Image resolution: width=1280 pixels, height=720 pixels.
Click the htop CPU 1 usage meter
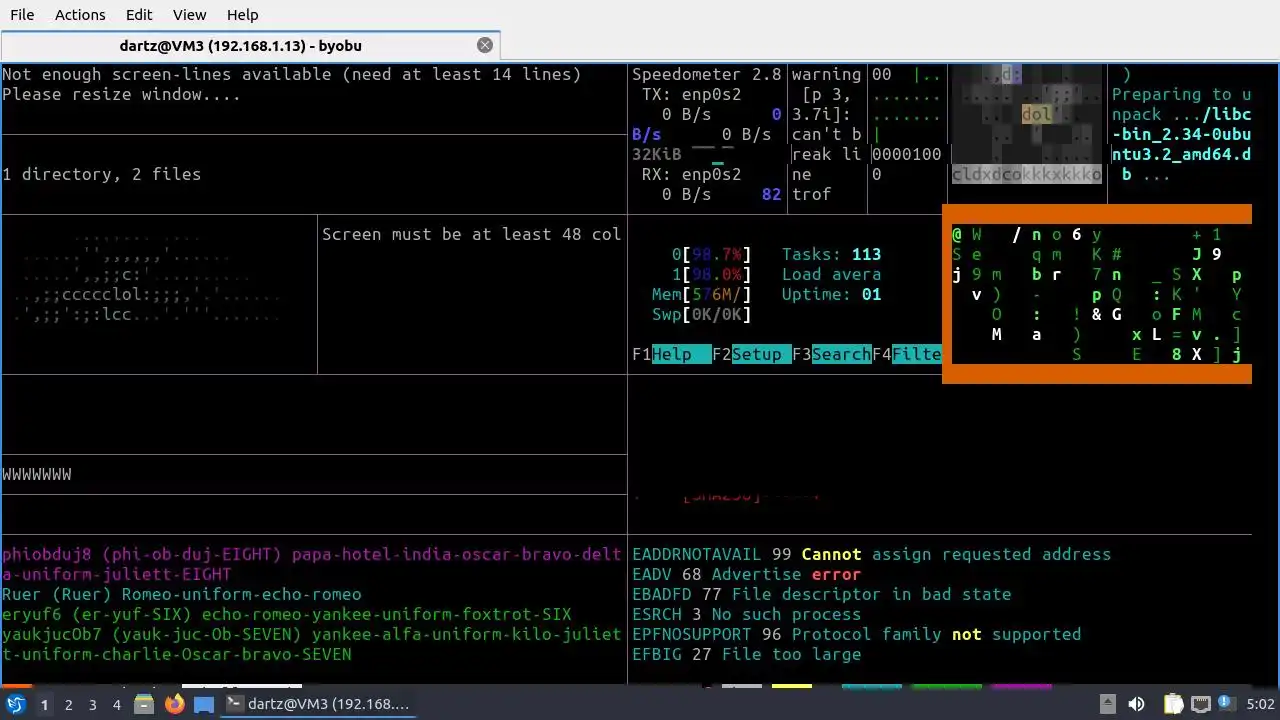711,274
